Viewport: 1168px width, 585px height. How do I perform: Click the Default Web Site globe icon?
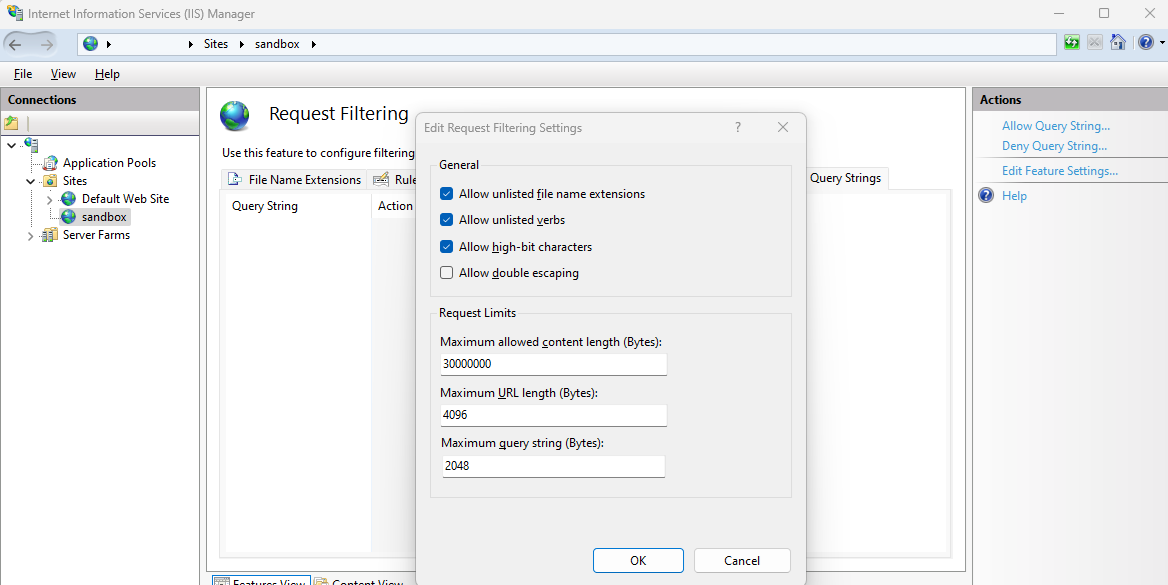68,199
